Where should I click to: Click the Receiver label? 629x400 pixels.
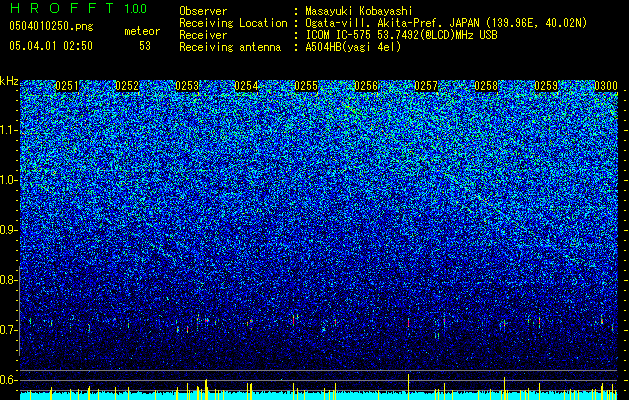click(203, 35)
